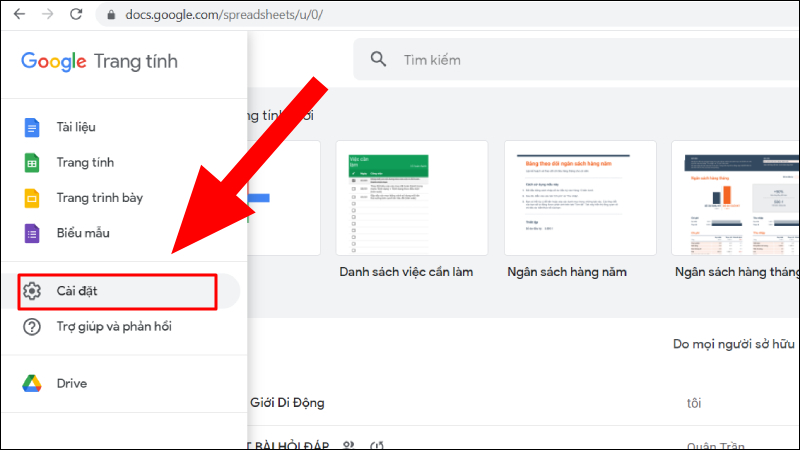Image resolution: width=800 pixels, height=450 pixels.
Task: Click the Cài đặt gear icon
Action: point(32,291)
